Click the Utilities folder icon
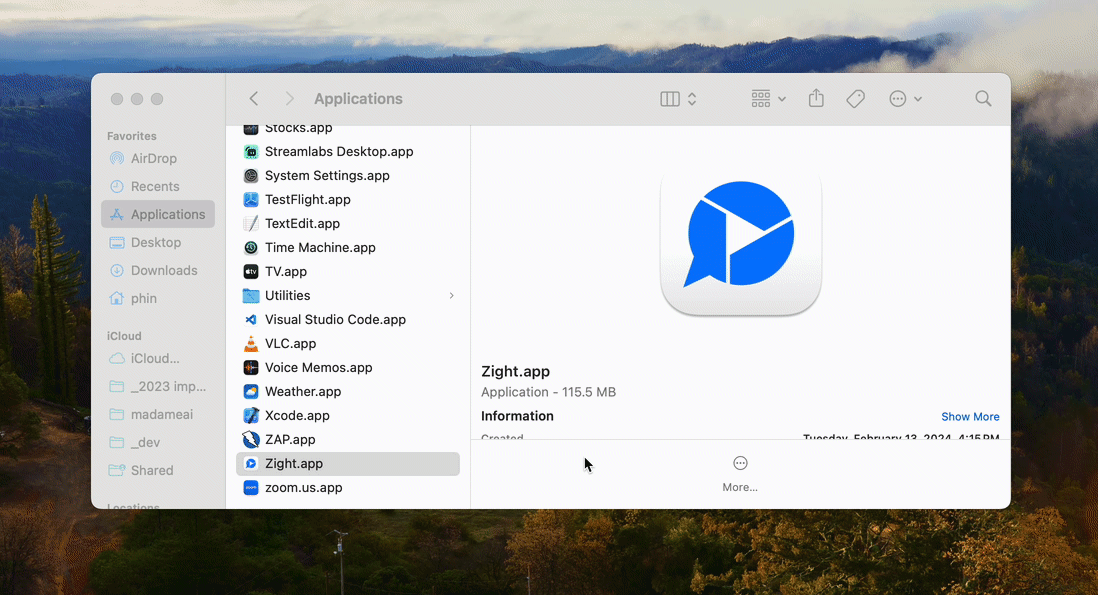 click(x=251, y=295)
